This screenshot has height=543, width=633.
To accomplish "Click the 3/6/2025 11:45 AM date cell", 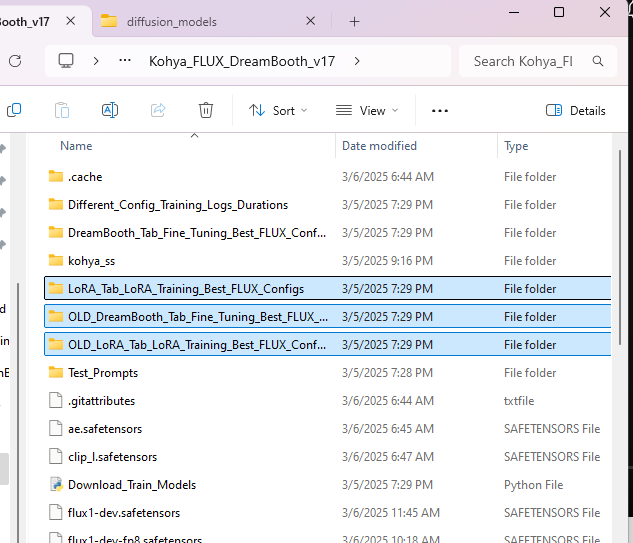I will coord(390,513).
